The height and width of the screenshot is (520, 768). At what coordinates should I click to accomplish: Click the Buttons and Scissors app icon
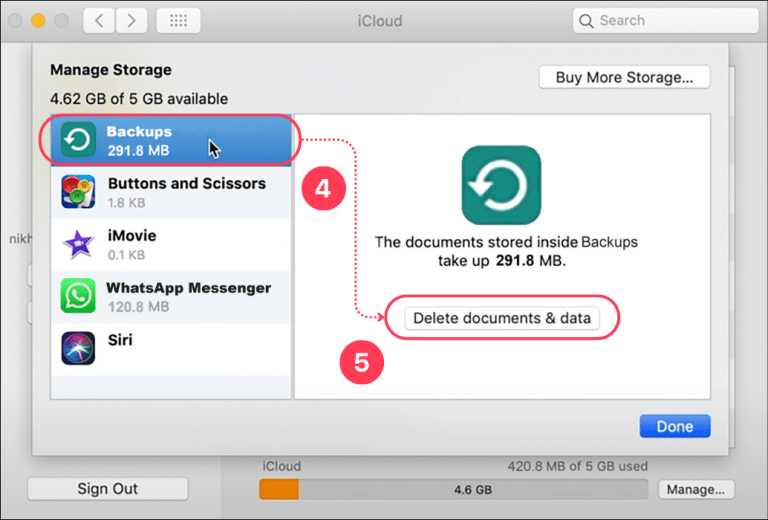78,191
